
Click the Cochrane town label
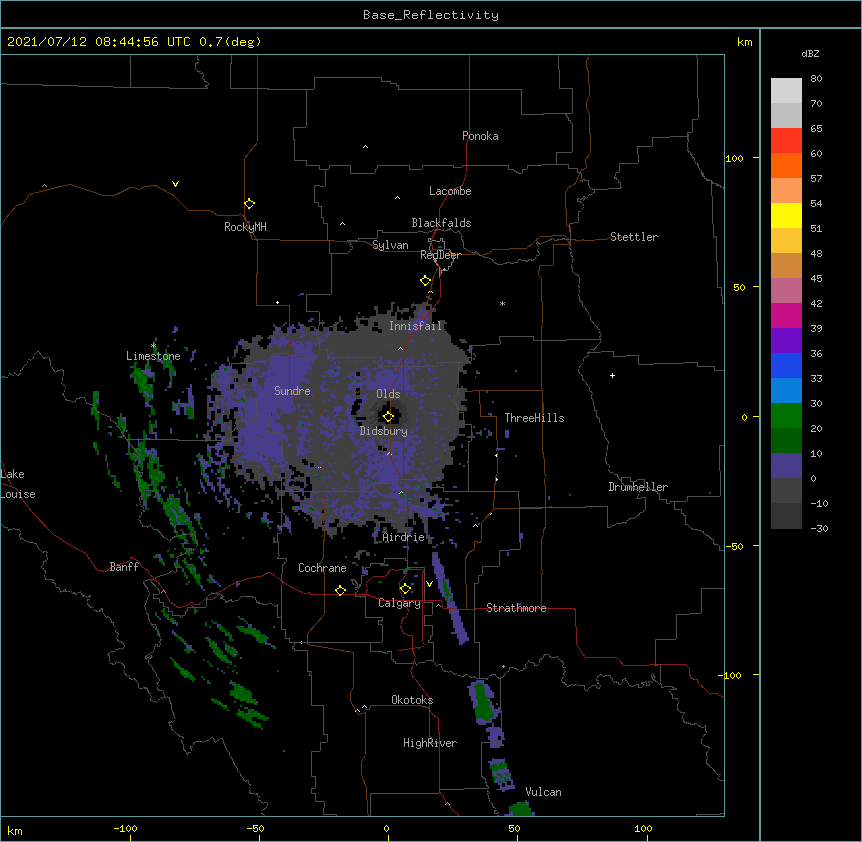[x=322, y=568]
